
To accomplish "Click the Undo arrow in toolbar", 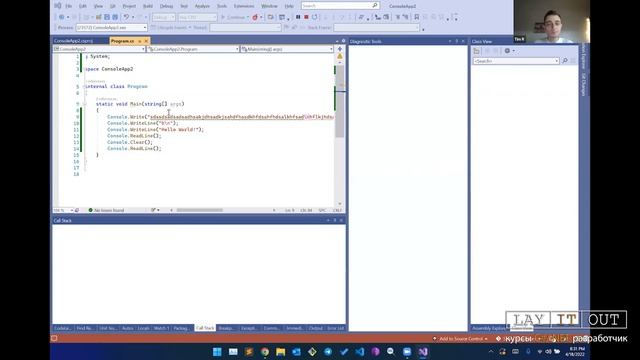I will [126, 17].
